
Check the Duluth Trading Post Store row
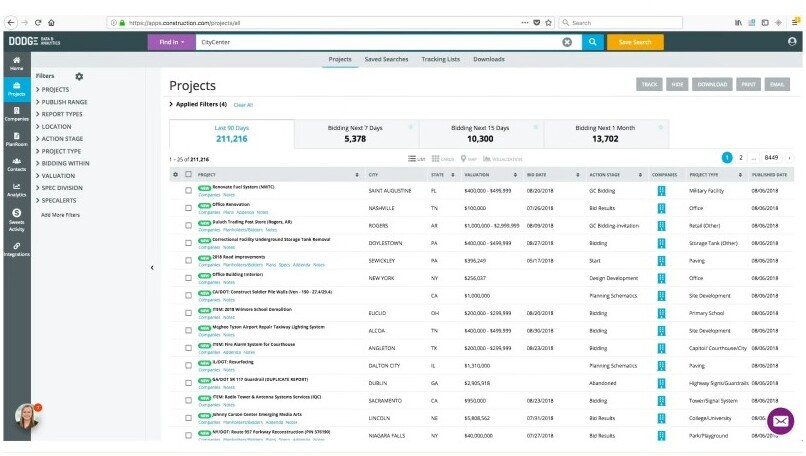pos(188,225)
